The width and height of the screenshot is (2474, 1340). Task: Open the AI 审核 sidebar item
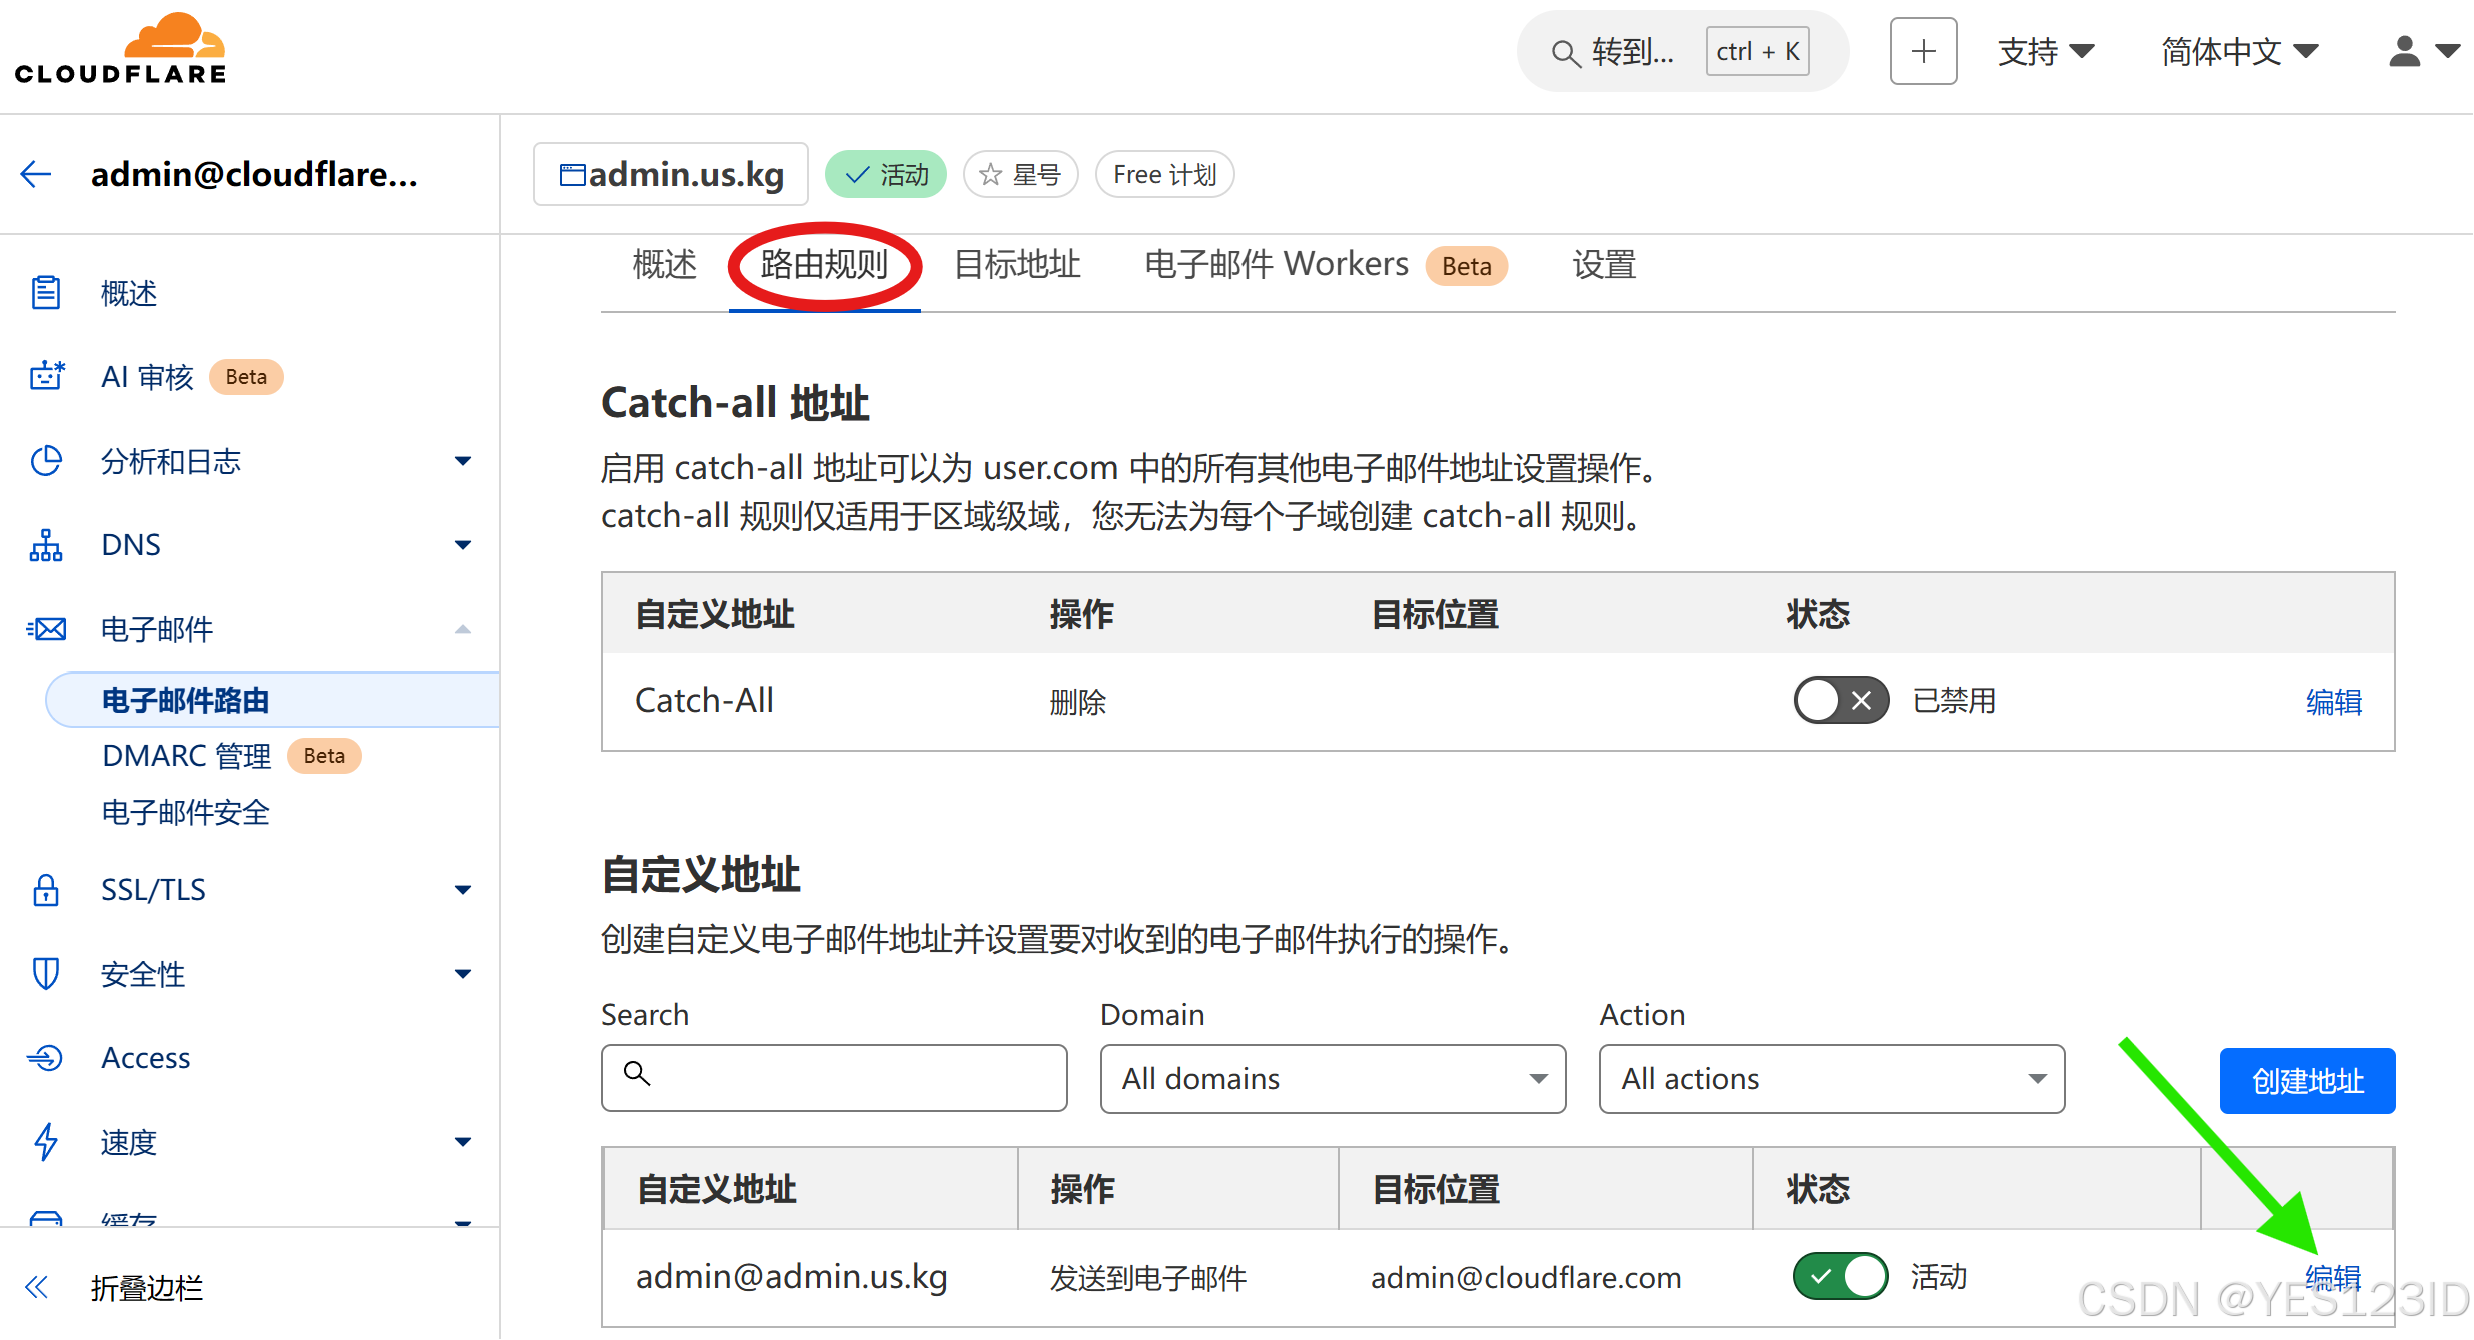tap(148, 377)
